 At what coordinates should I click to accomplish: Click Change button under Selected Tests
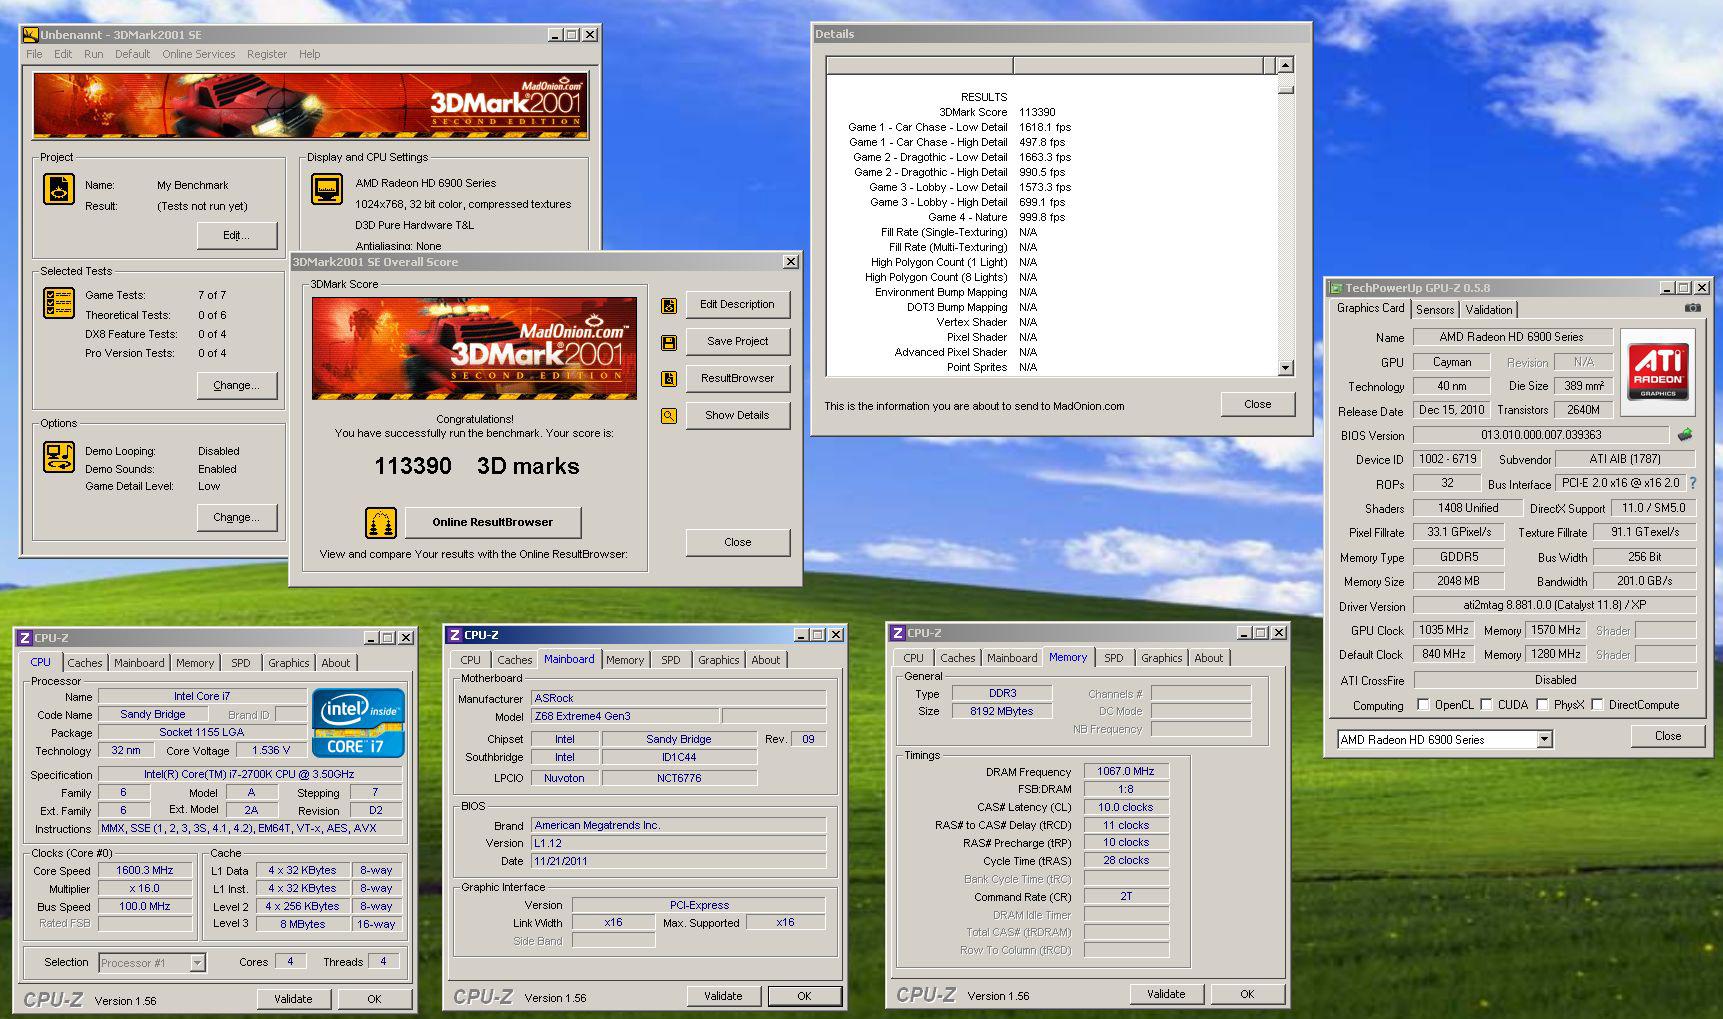coord(237,386)
